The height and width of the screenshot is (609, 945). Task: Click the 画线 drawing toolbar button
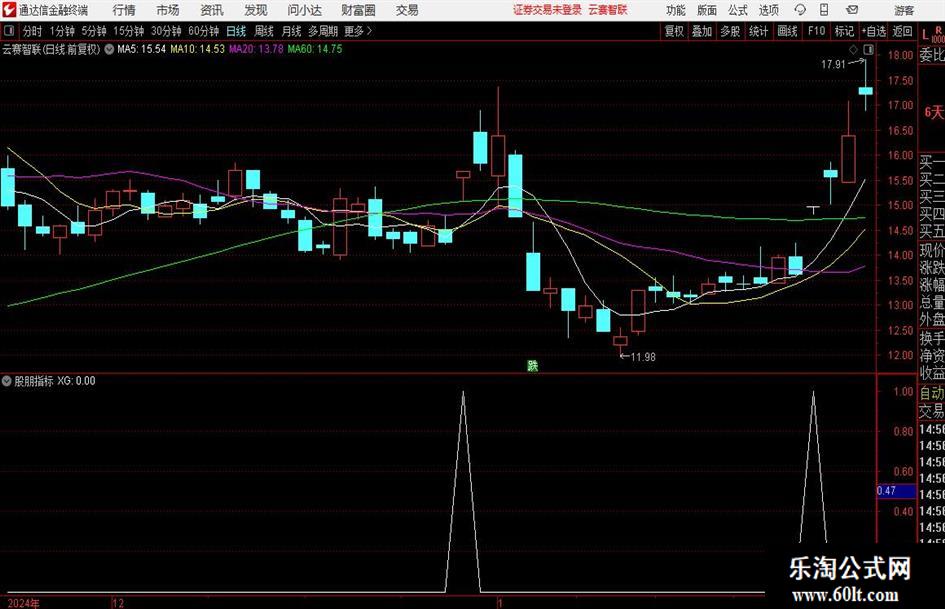click(788, 31)
